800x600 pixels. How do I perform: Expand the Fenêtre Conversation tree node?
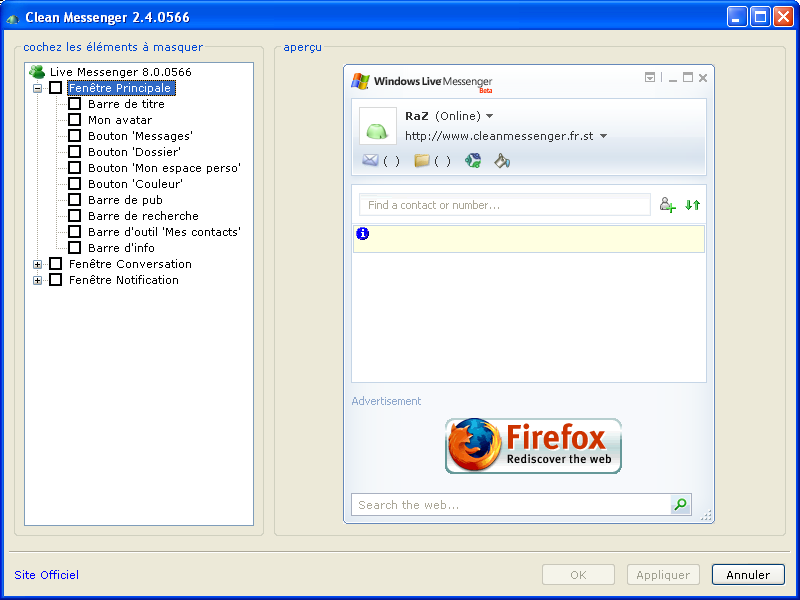(37, 264)
